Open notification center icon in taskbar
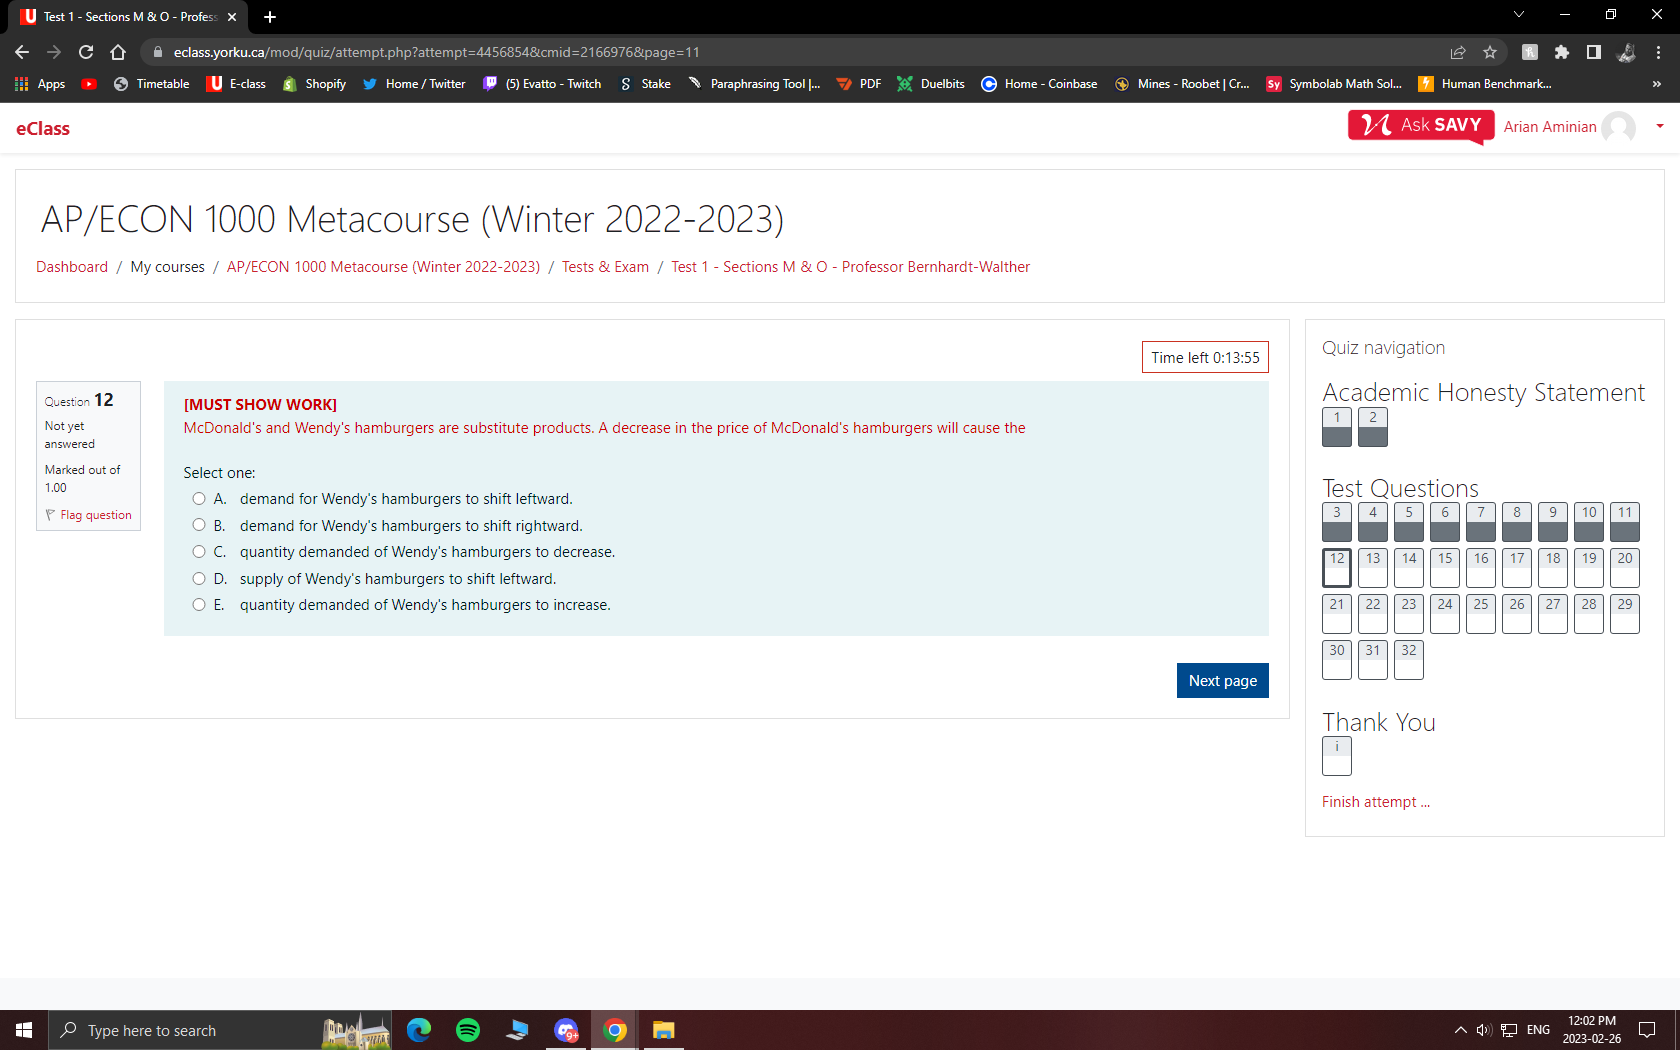Viewport: 1680px width, 1050px height. (x=1647, y=1030)
